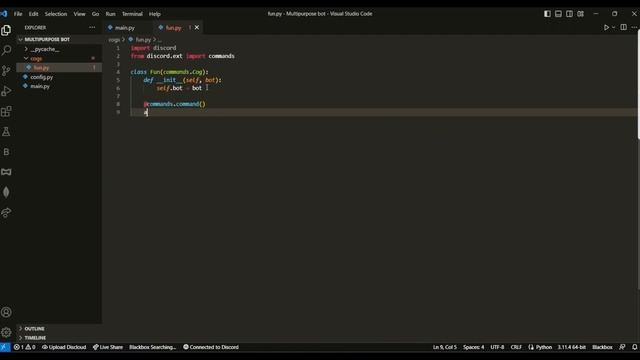Click the Run Python File play button
Viewport: 640px width, 360px height.
point(606,27)
